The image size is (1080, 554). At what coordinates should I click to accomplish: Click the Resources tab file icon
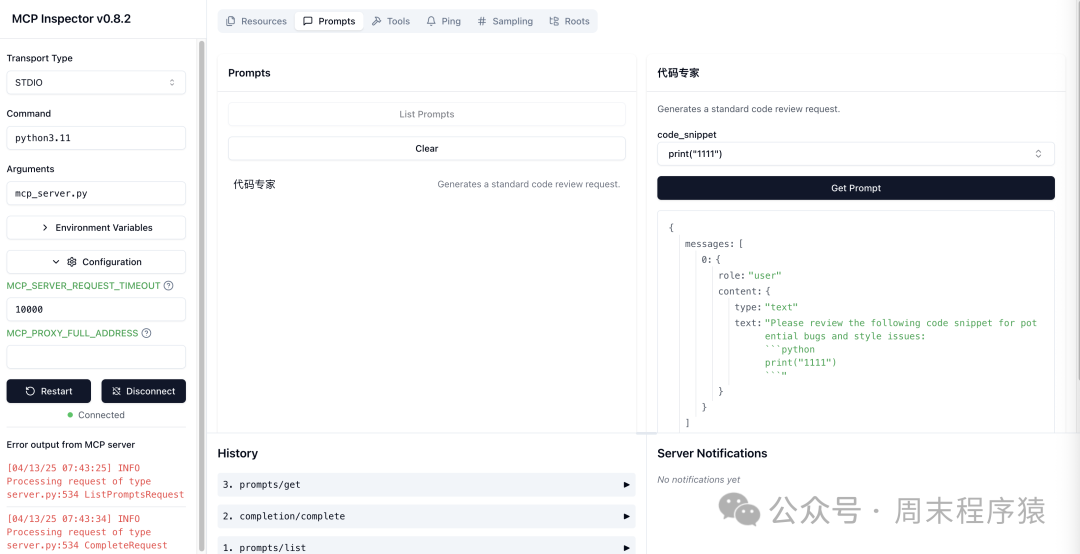pos(231,21)
